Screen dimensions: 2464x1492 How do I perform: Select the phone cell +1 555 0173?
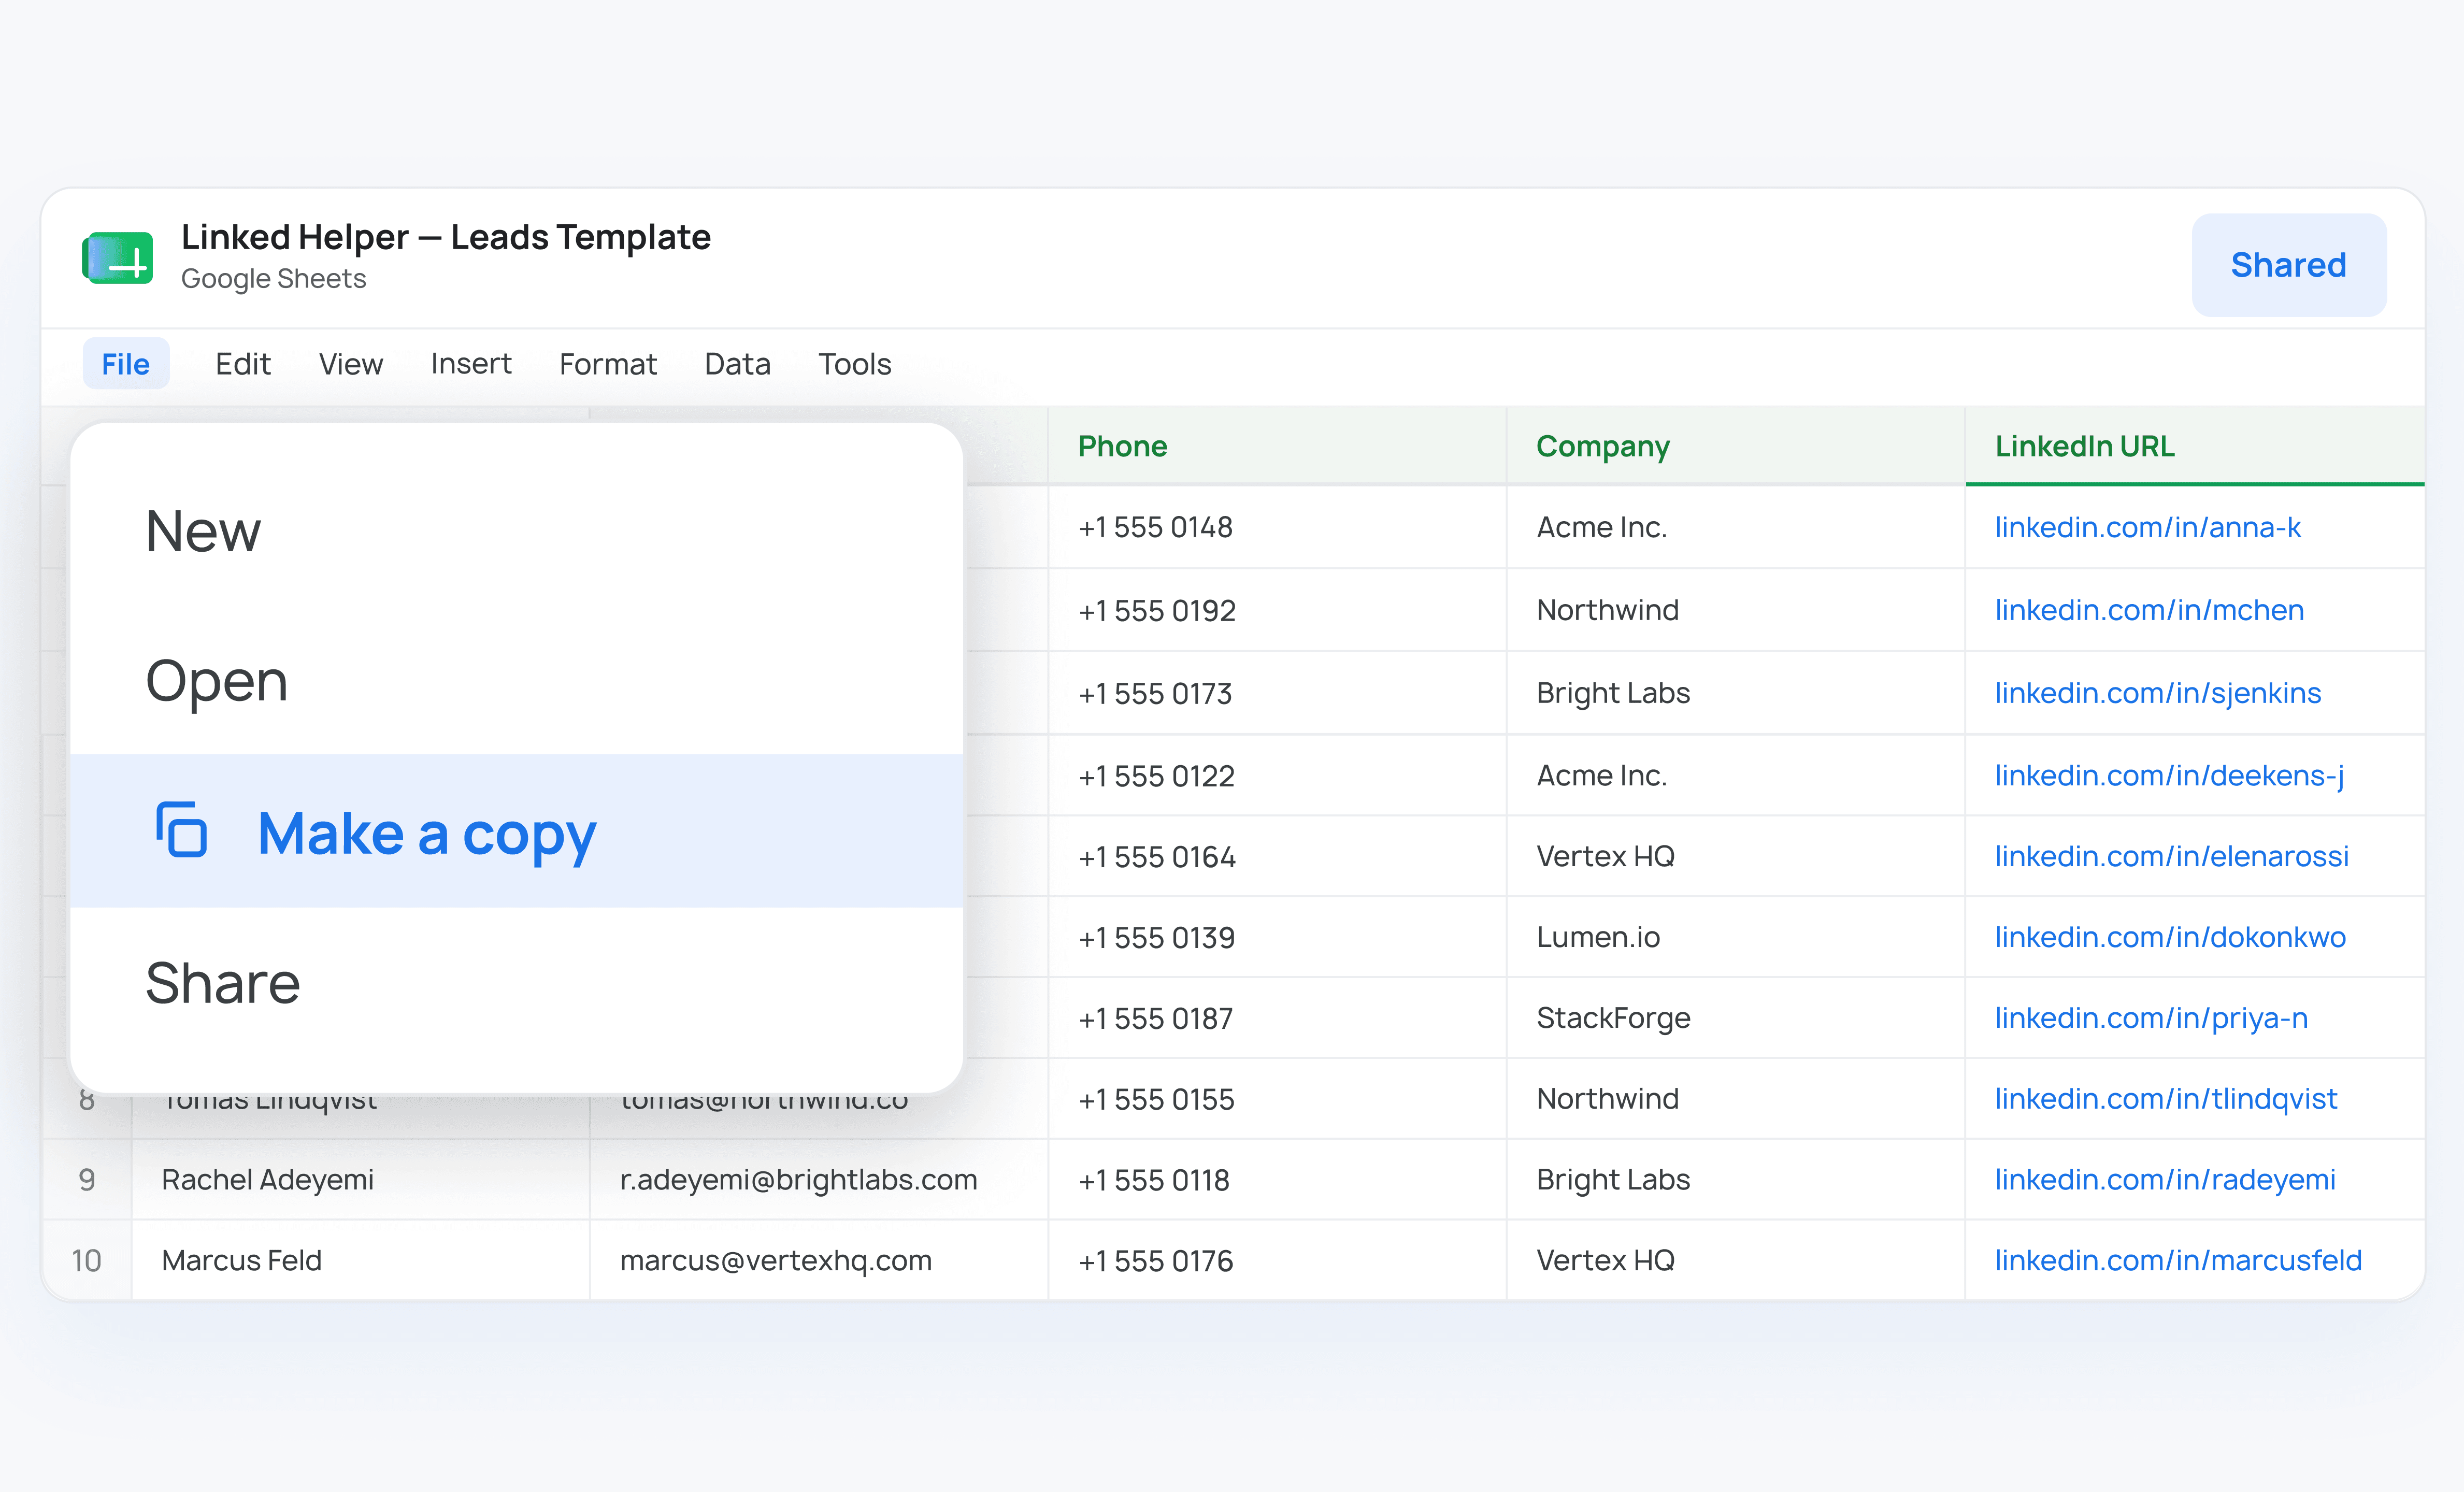click(1277, 693)
